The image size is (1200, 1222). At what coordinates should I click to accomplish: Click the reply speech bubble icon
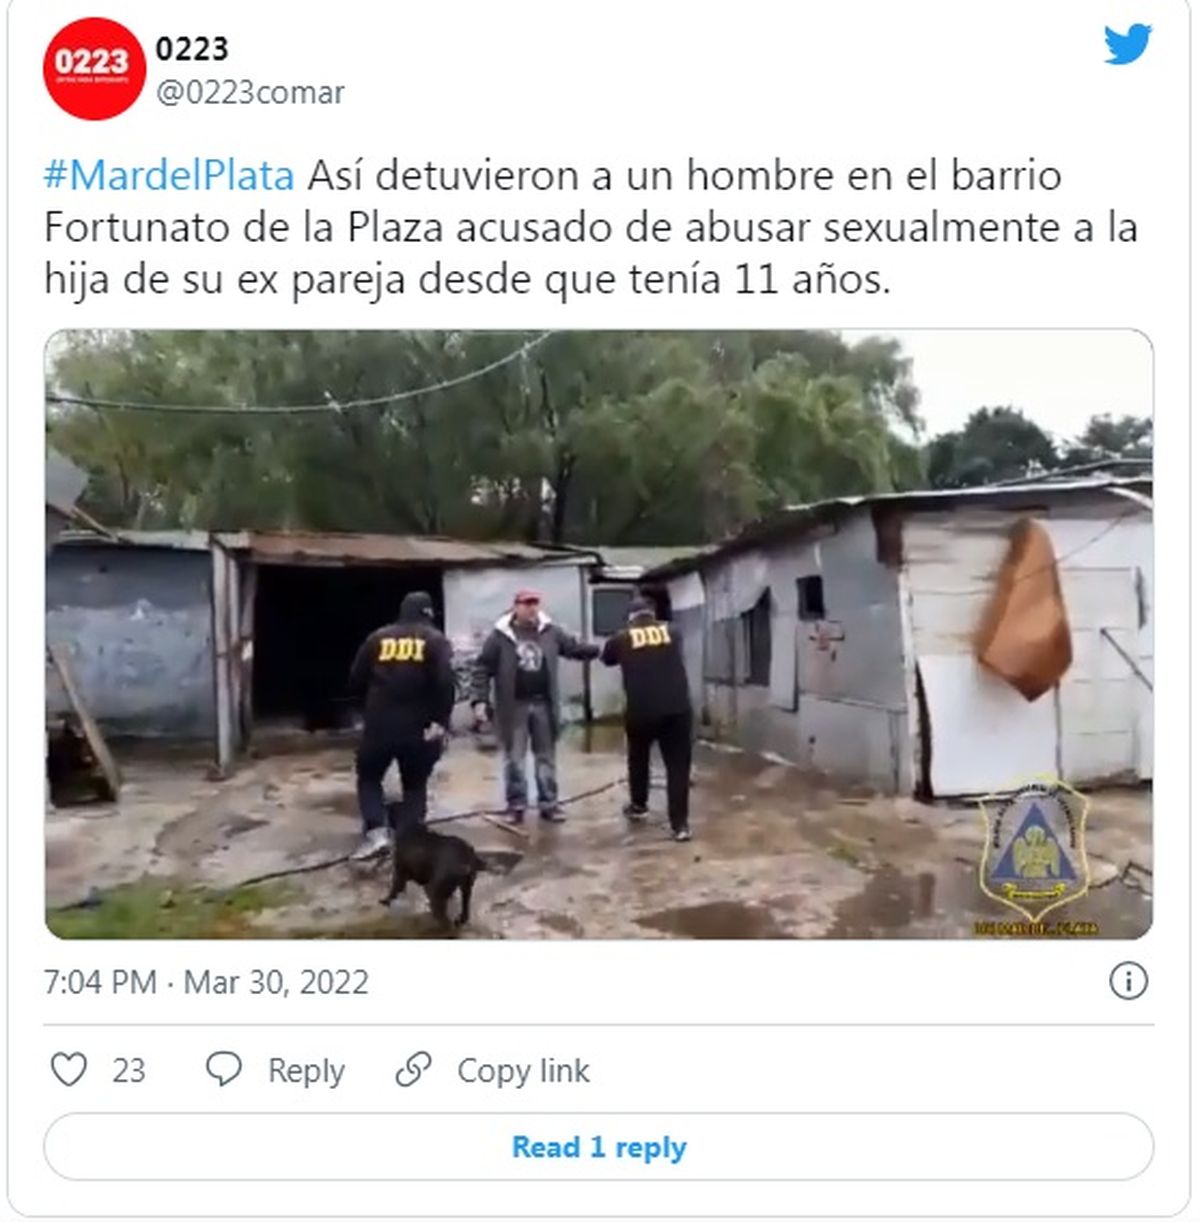pyautogui.click(x=223, y=1070)
